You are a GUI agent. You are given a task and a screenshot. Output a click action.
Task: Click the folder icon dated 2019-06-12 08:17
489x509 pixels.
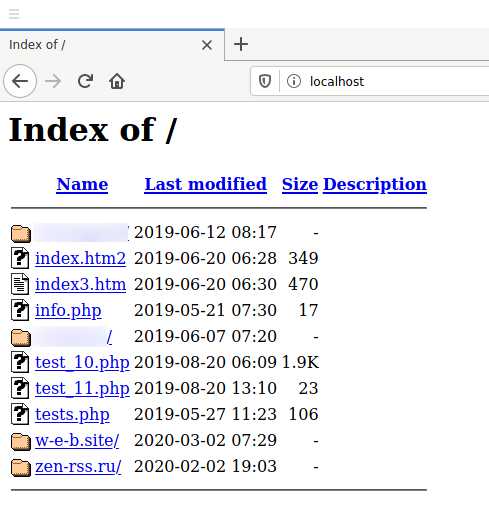pos(21,233)
